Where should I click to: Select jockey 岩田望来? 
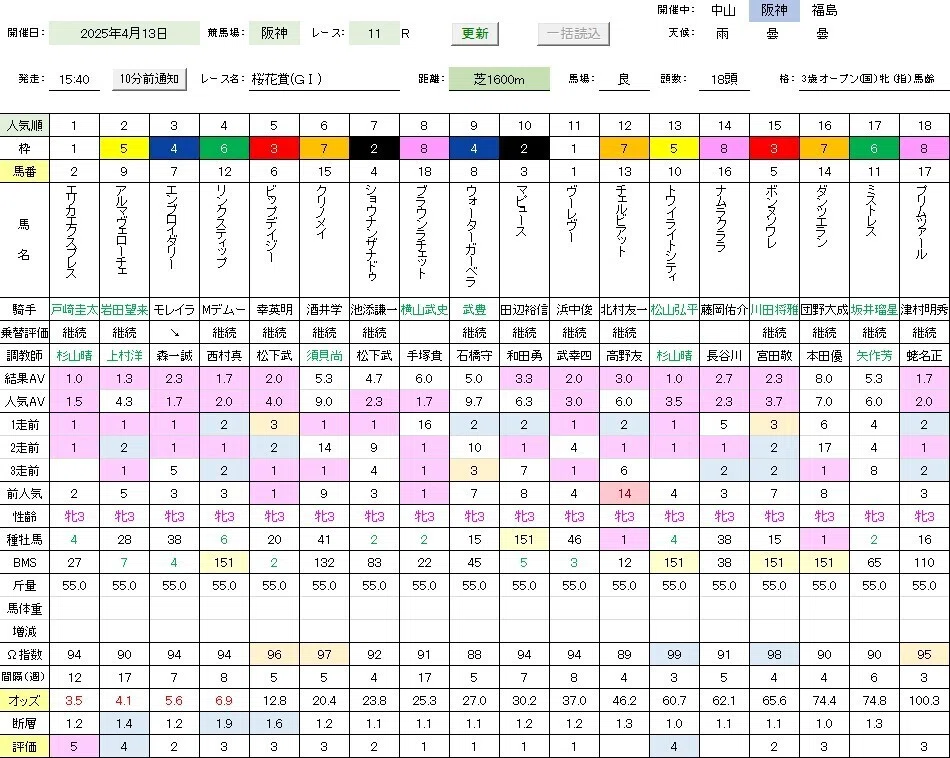[x=124, y=310]
